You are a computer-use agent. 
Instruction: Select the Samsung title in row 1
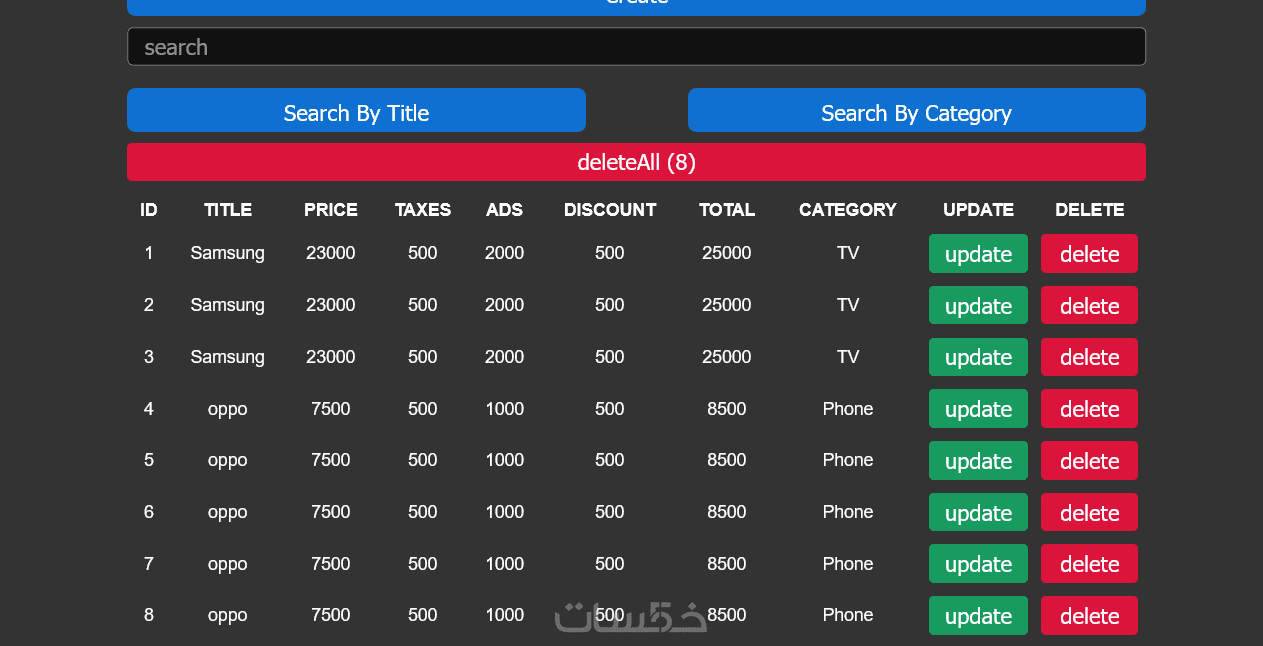[x=228, y=253]
